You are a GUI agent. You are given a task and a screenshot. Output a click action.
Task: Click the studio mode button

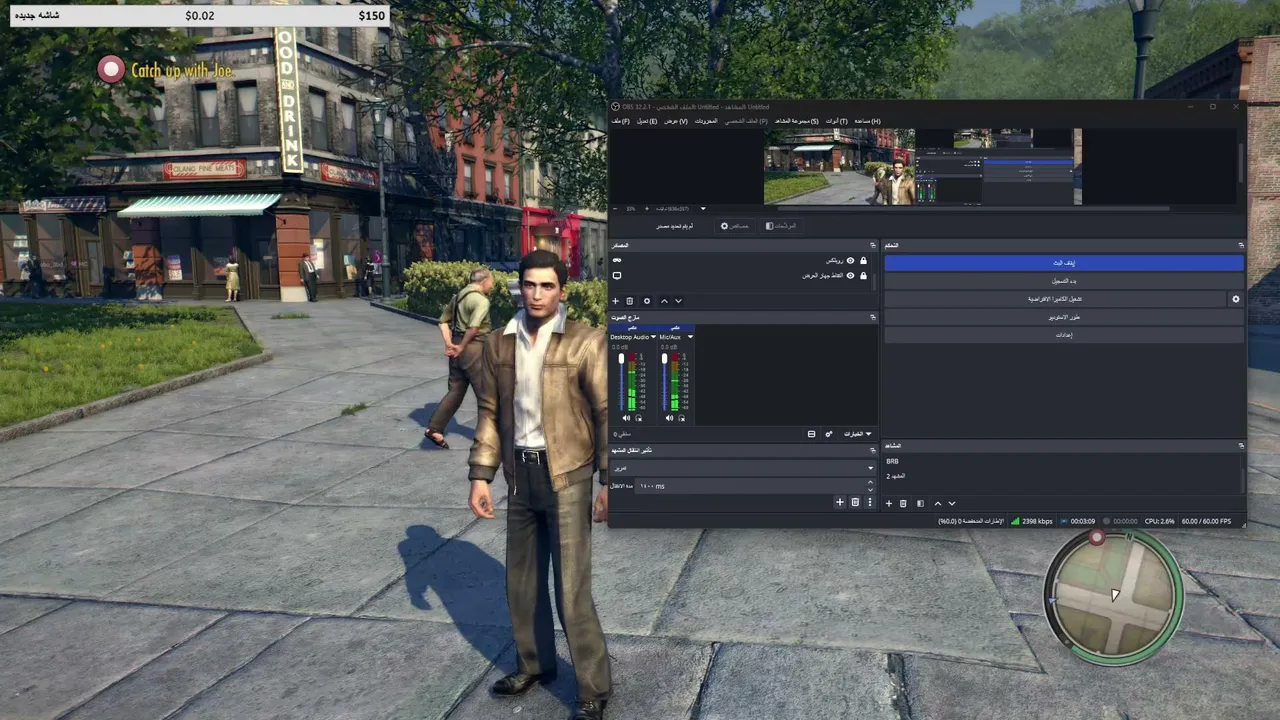pos(1064,317)
